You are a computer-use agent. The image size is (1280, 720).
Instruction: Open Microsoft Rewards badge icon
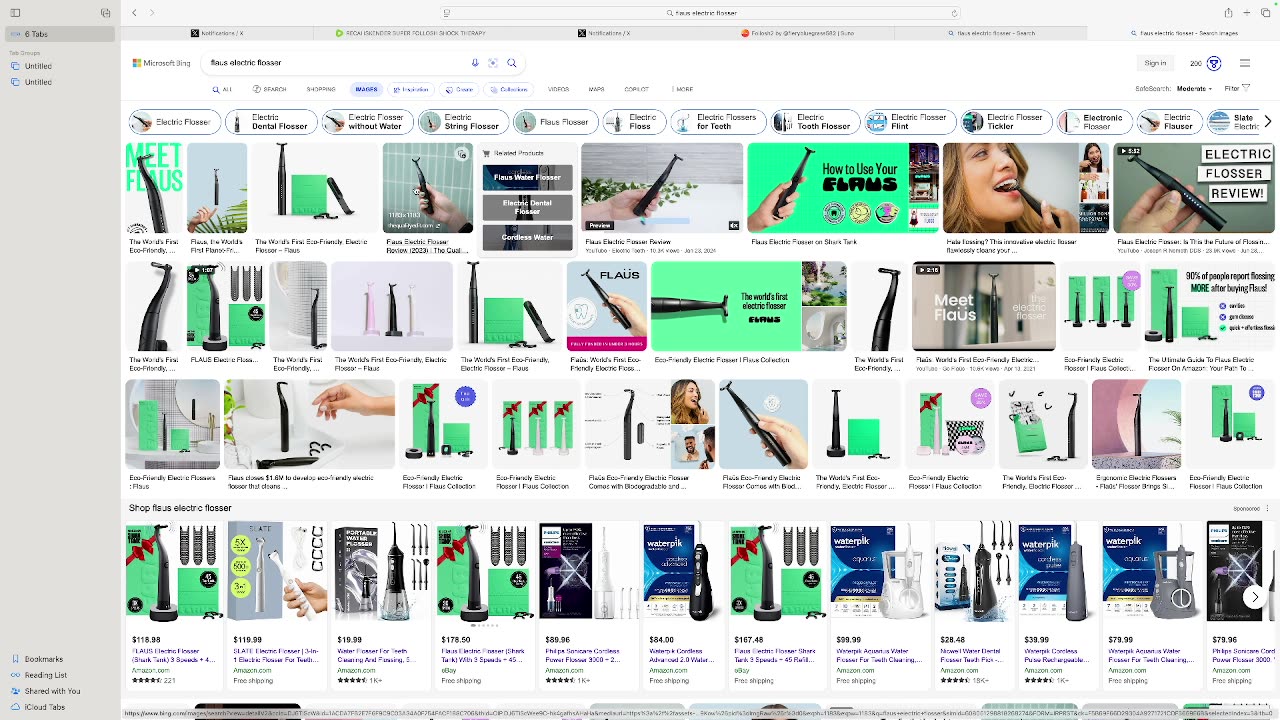(x=1214, y=63)
